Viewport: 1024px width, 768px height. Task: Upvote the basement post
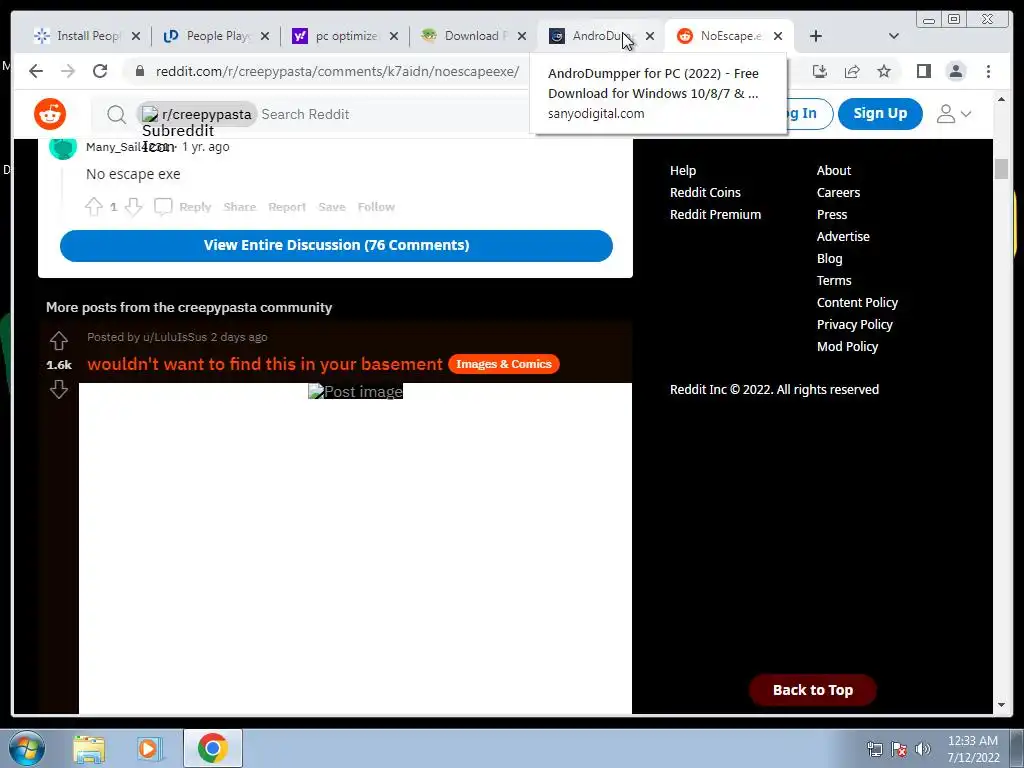[59, 340]
